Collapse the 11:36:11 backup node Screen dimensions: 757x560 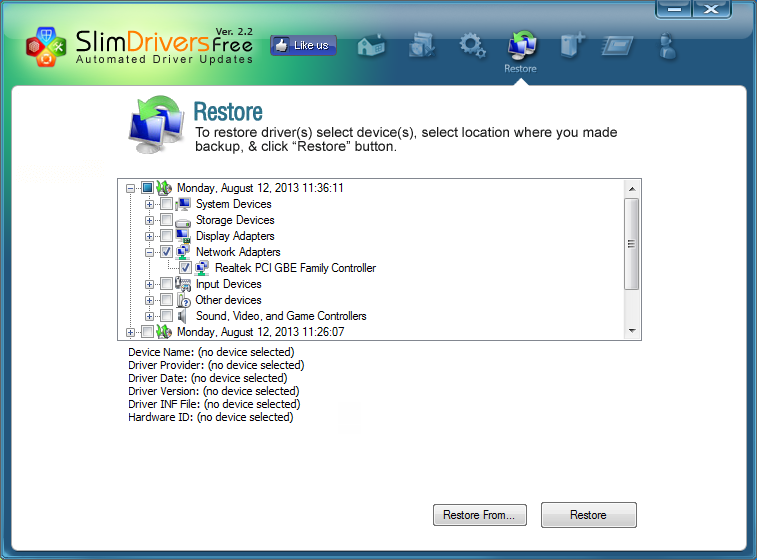pyautogui.click(x=130, y=188)
